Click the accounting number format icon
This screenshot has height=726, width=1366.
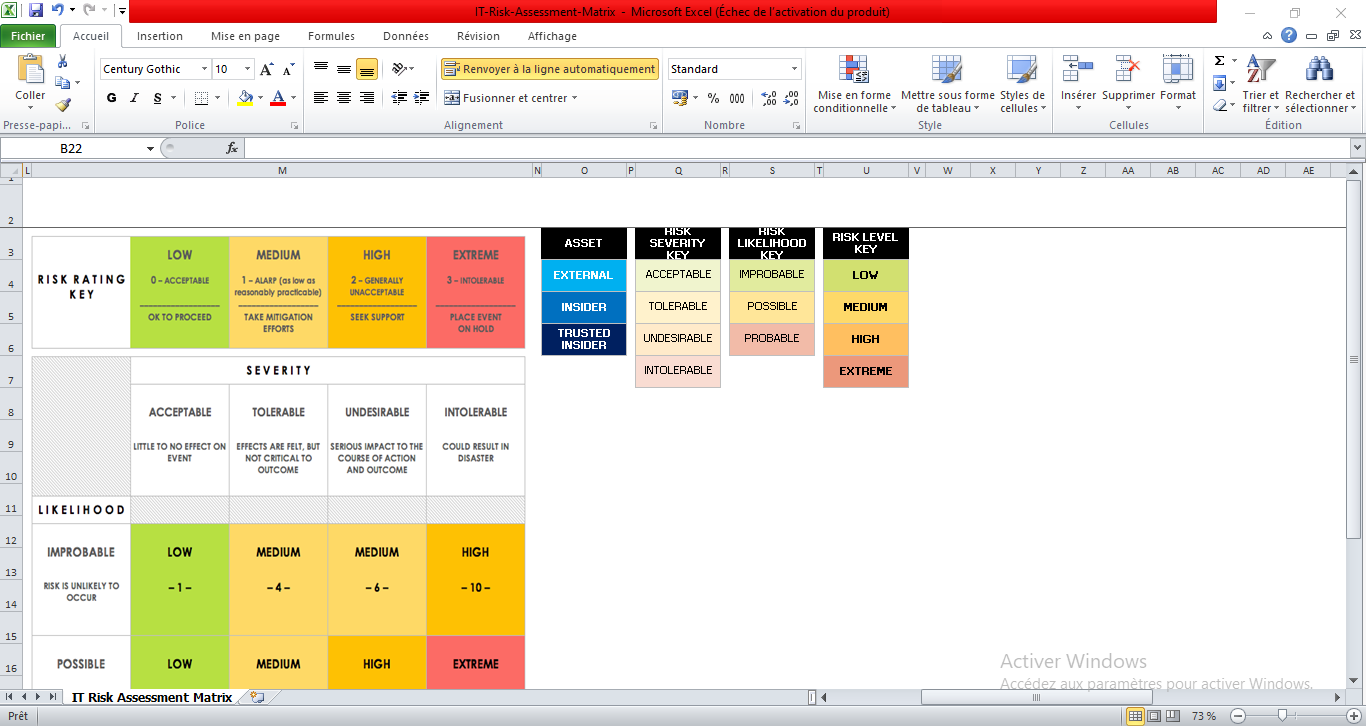[x=680, y=98]
